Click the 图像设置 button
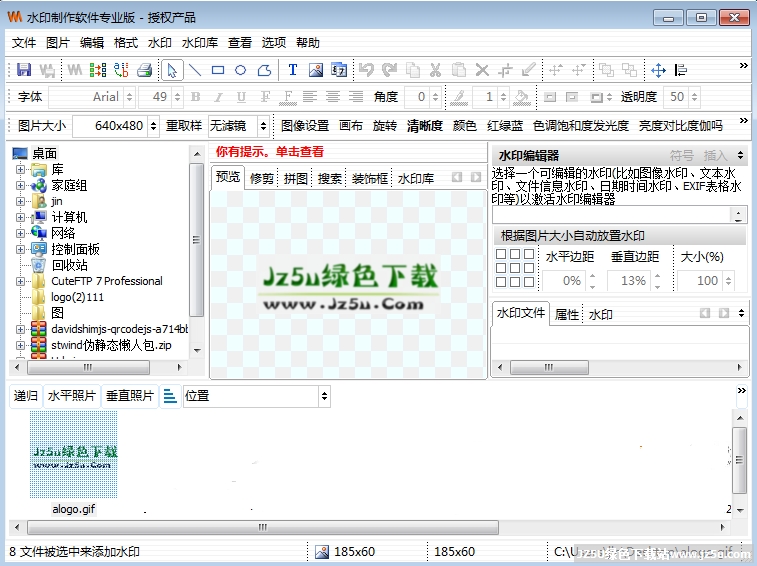757x566 pixels. pyautogui.click(x=305, y=126)
